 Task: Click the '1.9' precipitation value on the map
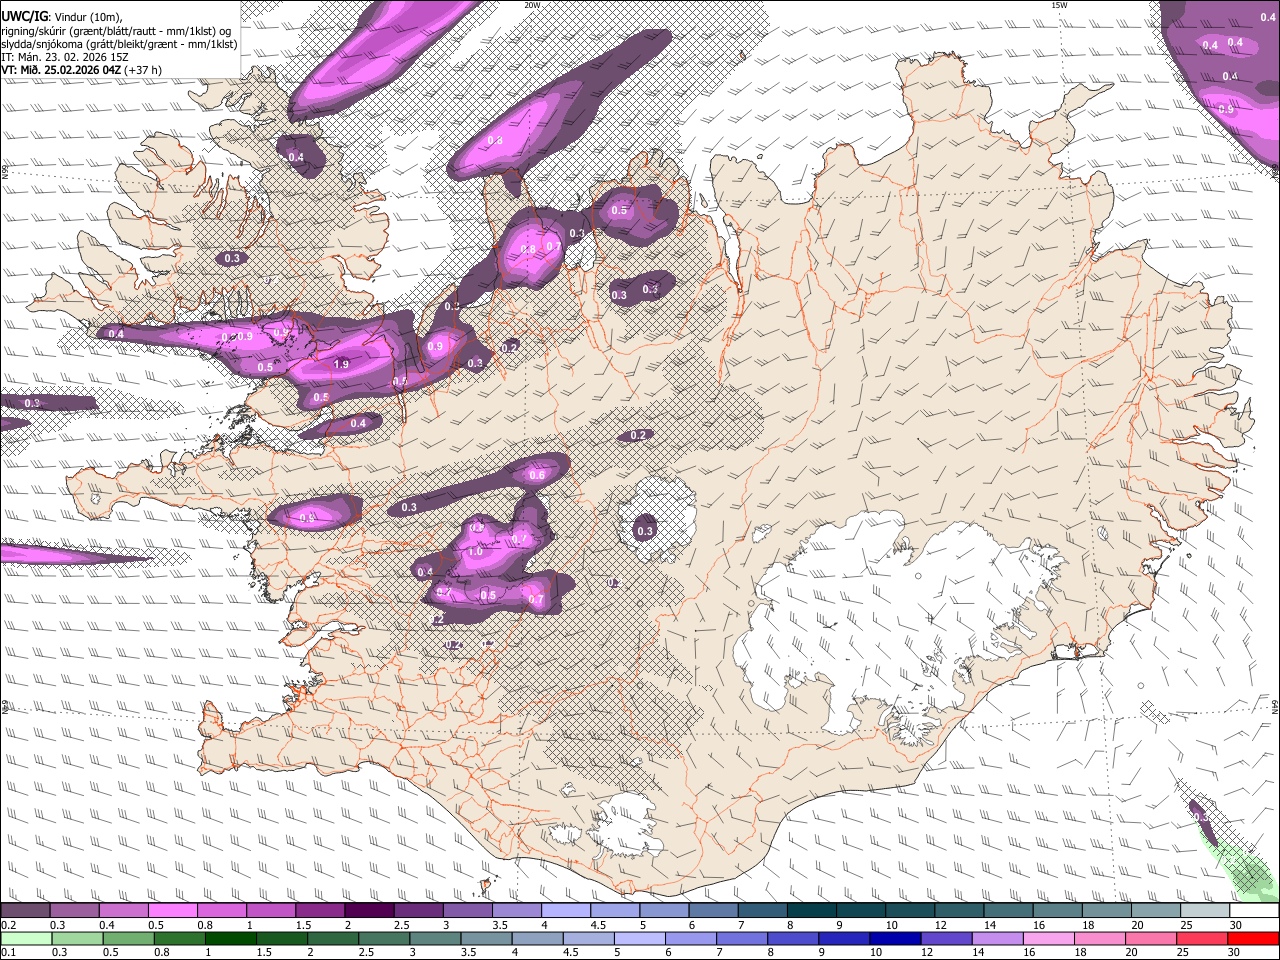pos(341,364)
